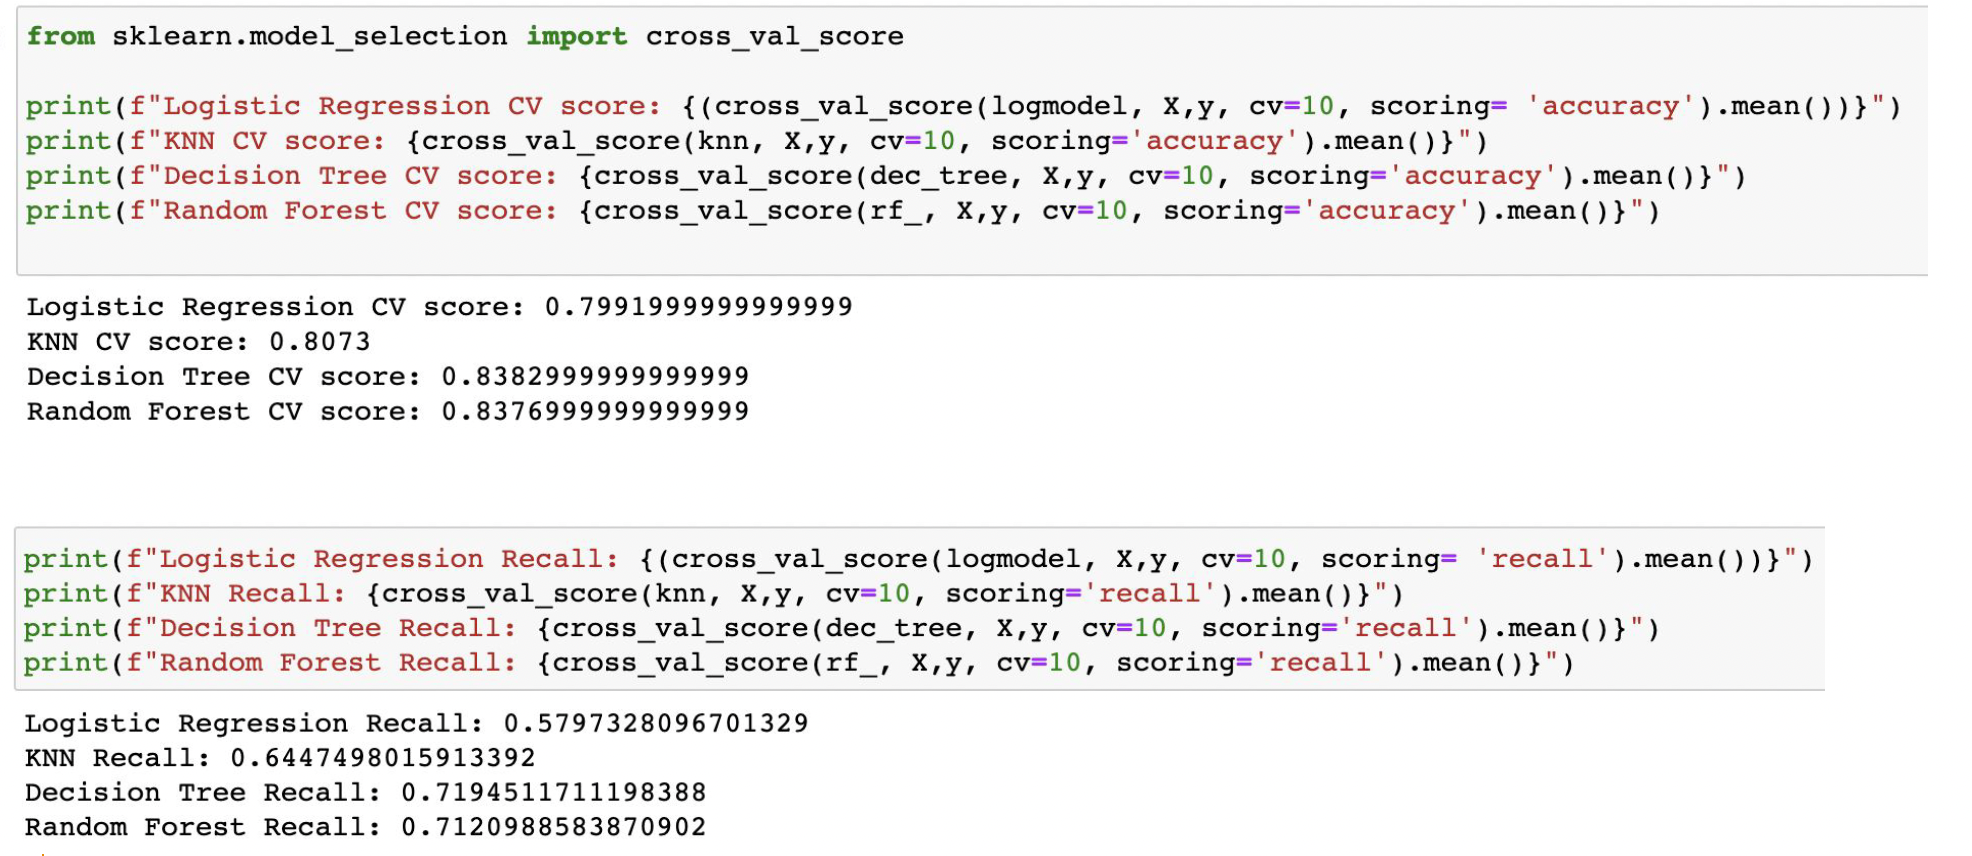Click the Random Forest CV score print statement
The width and height of the screenshot is (1972, 856).
pyautogui.click(x=843, y=211)
